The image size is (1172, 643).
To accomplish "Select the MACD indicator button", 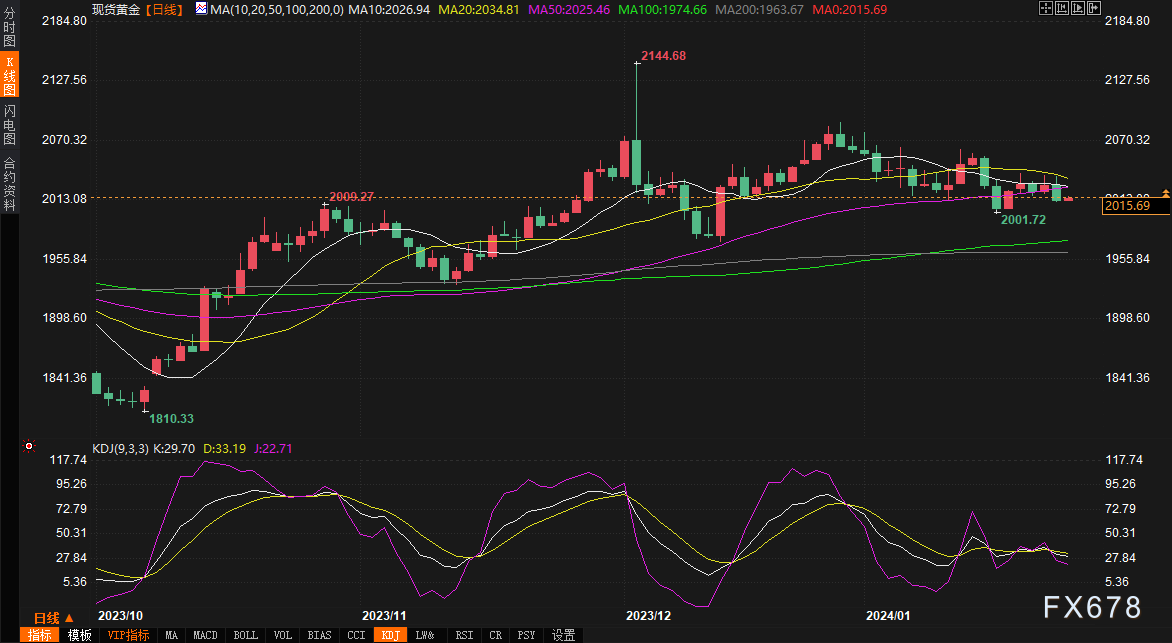I will coord(205,635).
